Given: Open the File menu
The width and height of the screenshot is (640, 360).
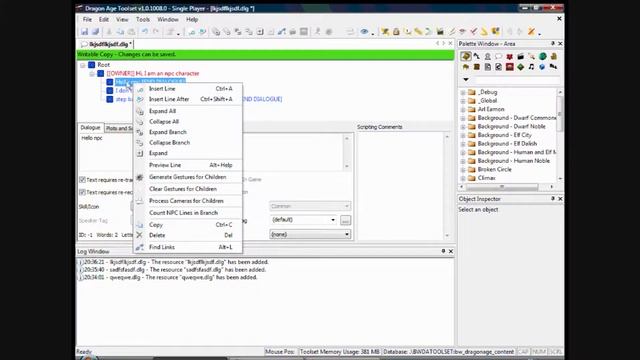Looking at the screenshot, I should tap(87, 19).
